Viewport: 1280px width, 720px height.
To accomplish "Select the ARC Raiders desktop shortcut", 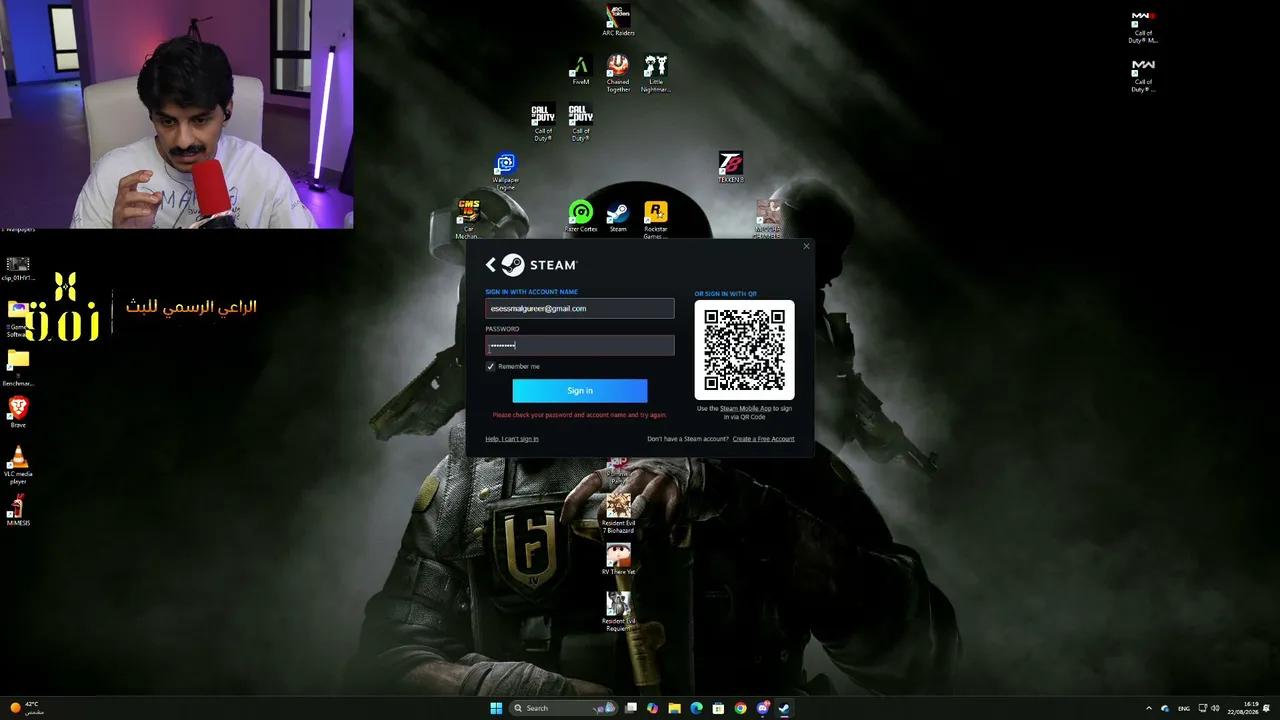I will pyautogui.click(x=618, y=20).
